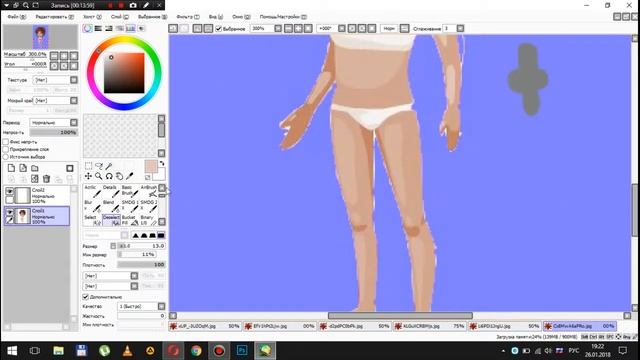Viewport: 640px width, 360px height.
Task: Select the Lasso tool
Action: coord(99,166)
